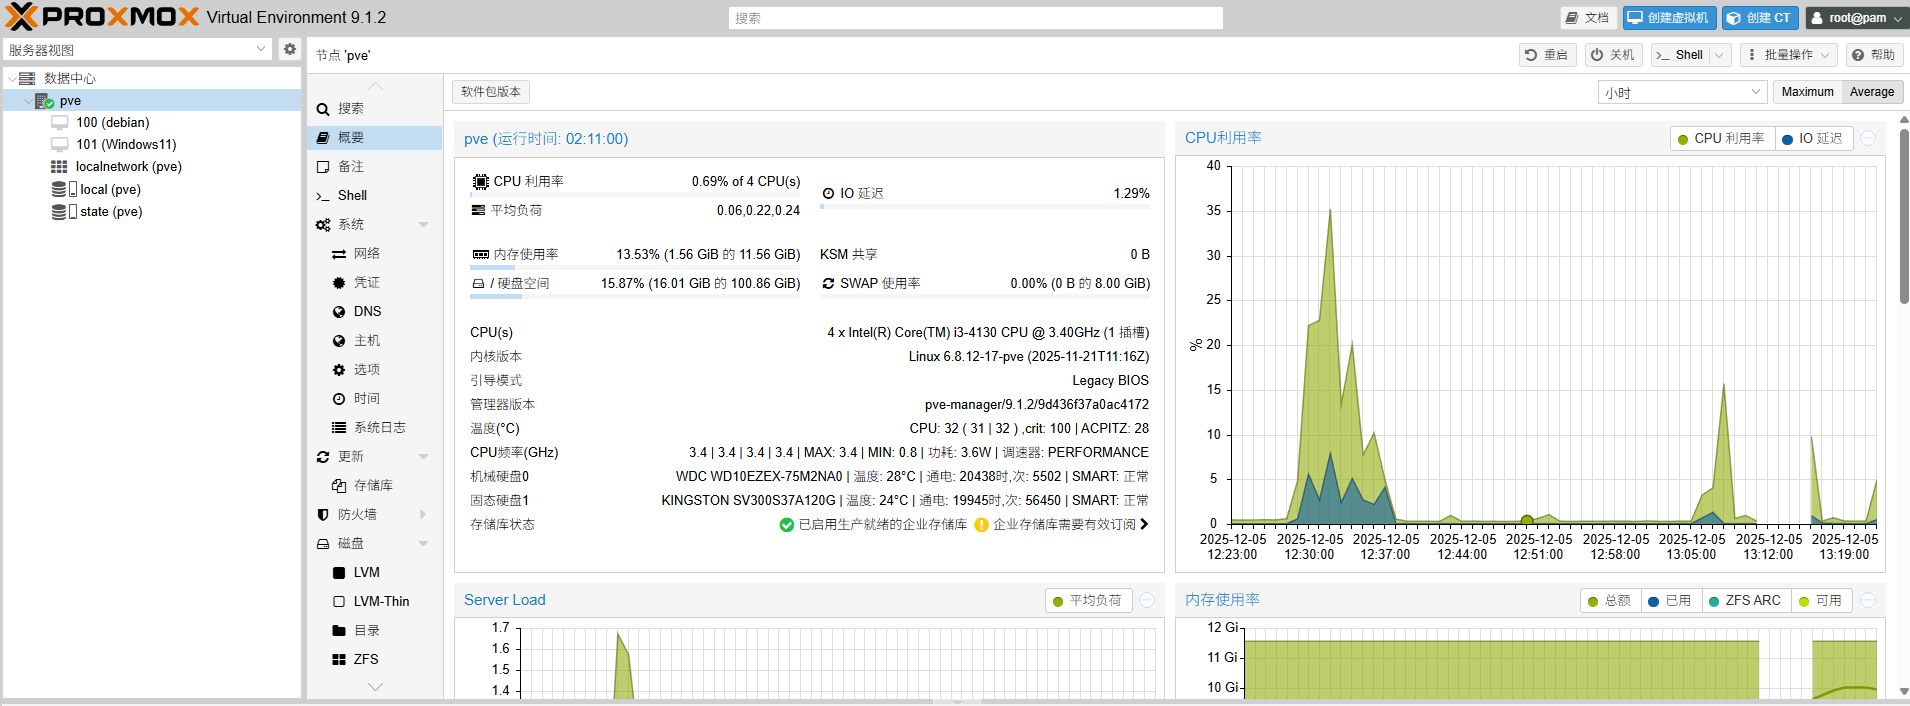Click the Proxmox logo

point(102,17)
